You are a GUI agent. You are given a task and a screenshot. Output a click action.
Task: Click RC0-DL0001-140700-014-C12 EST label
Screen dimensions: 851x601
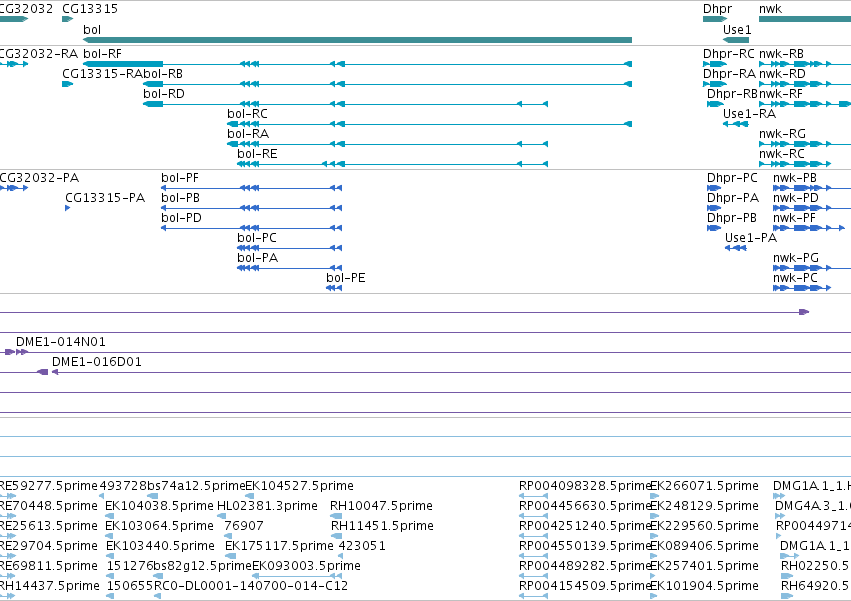[251, 586]
